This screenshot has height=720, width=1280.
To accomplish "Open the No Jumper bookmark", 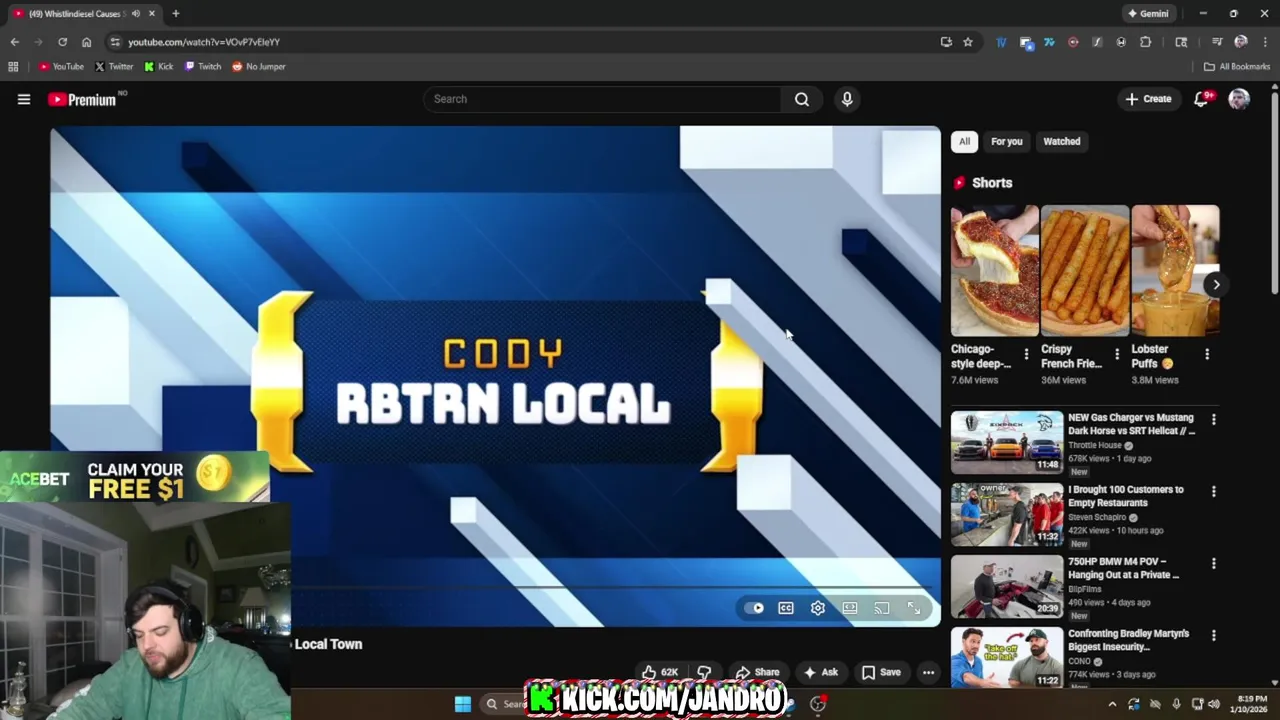I will coord(259,67).
